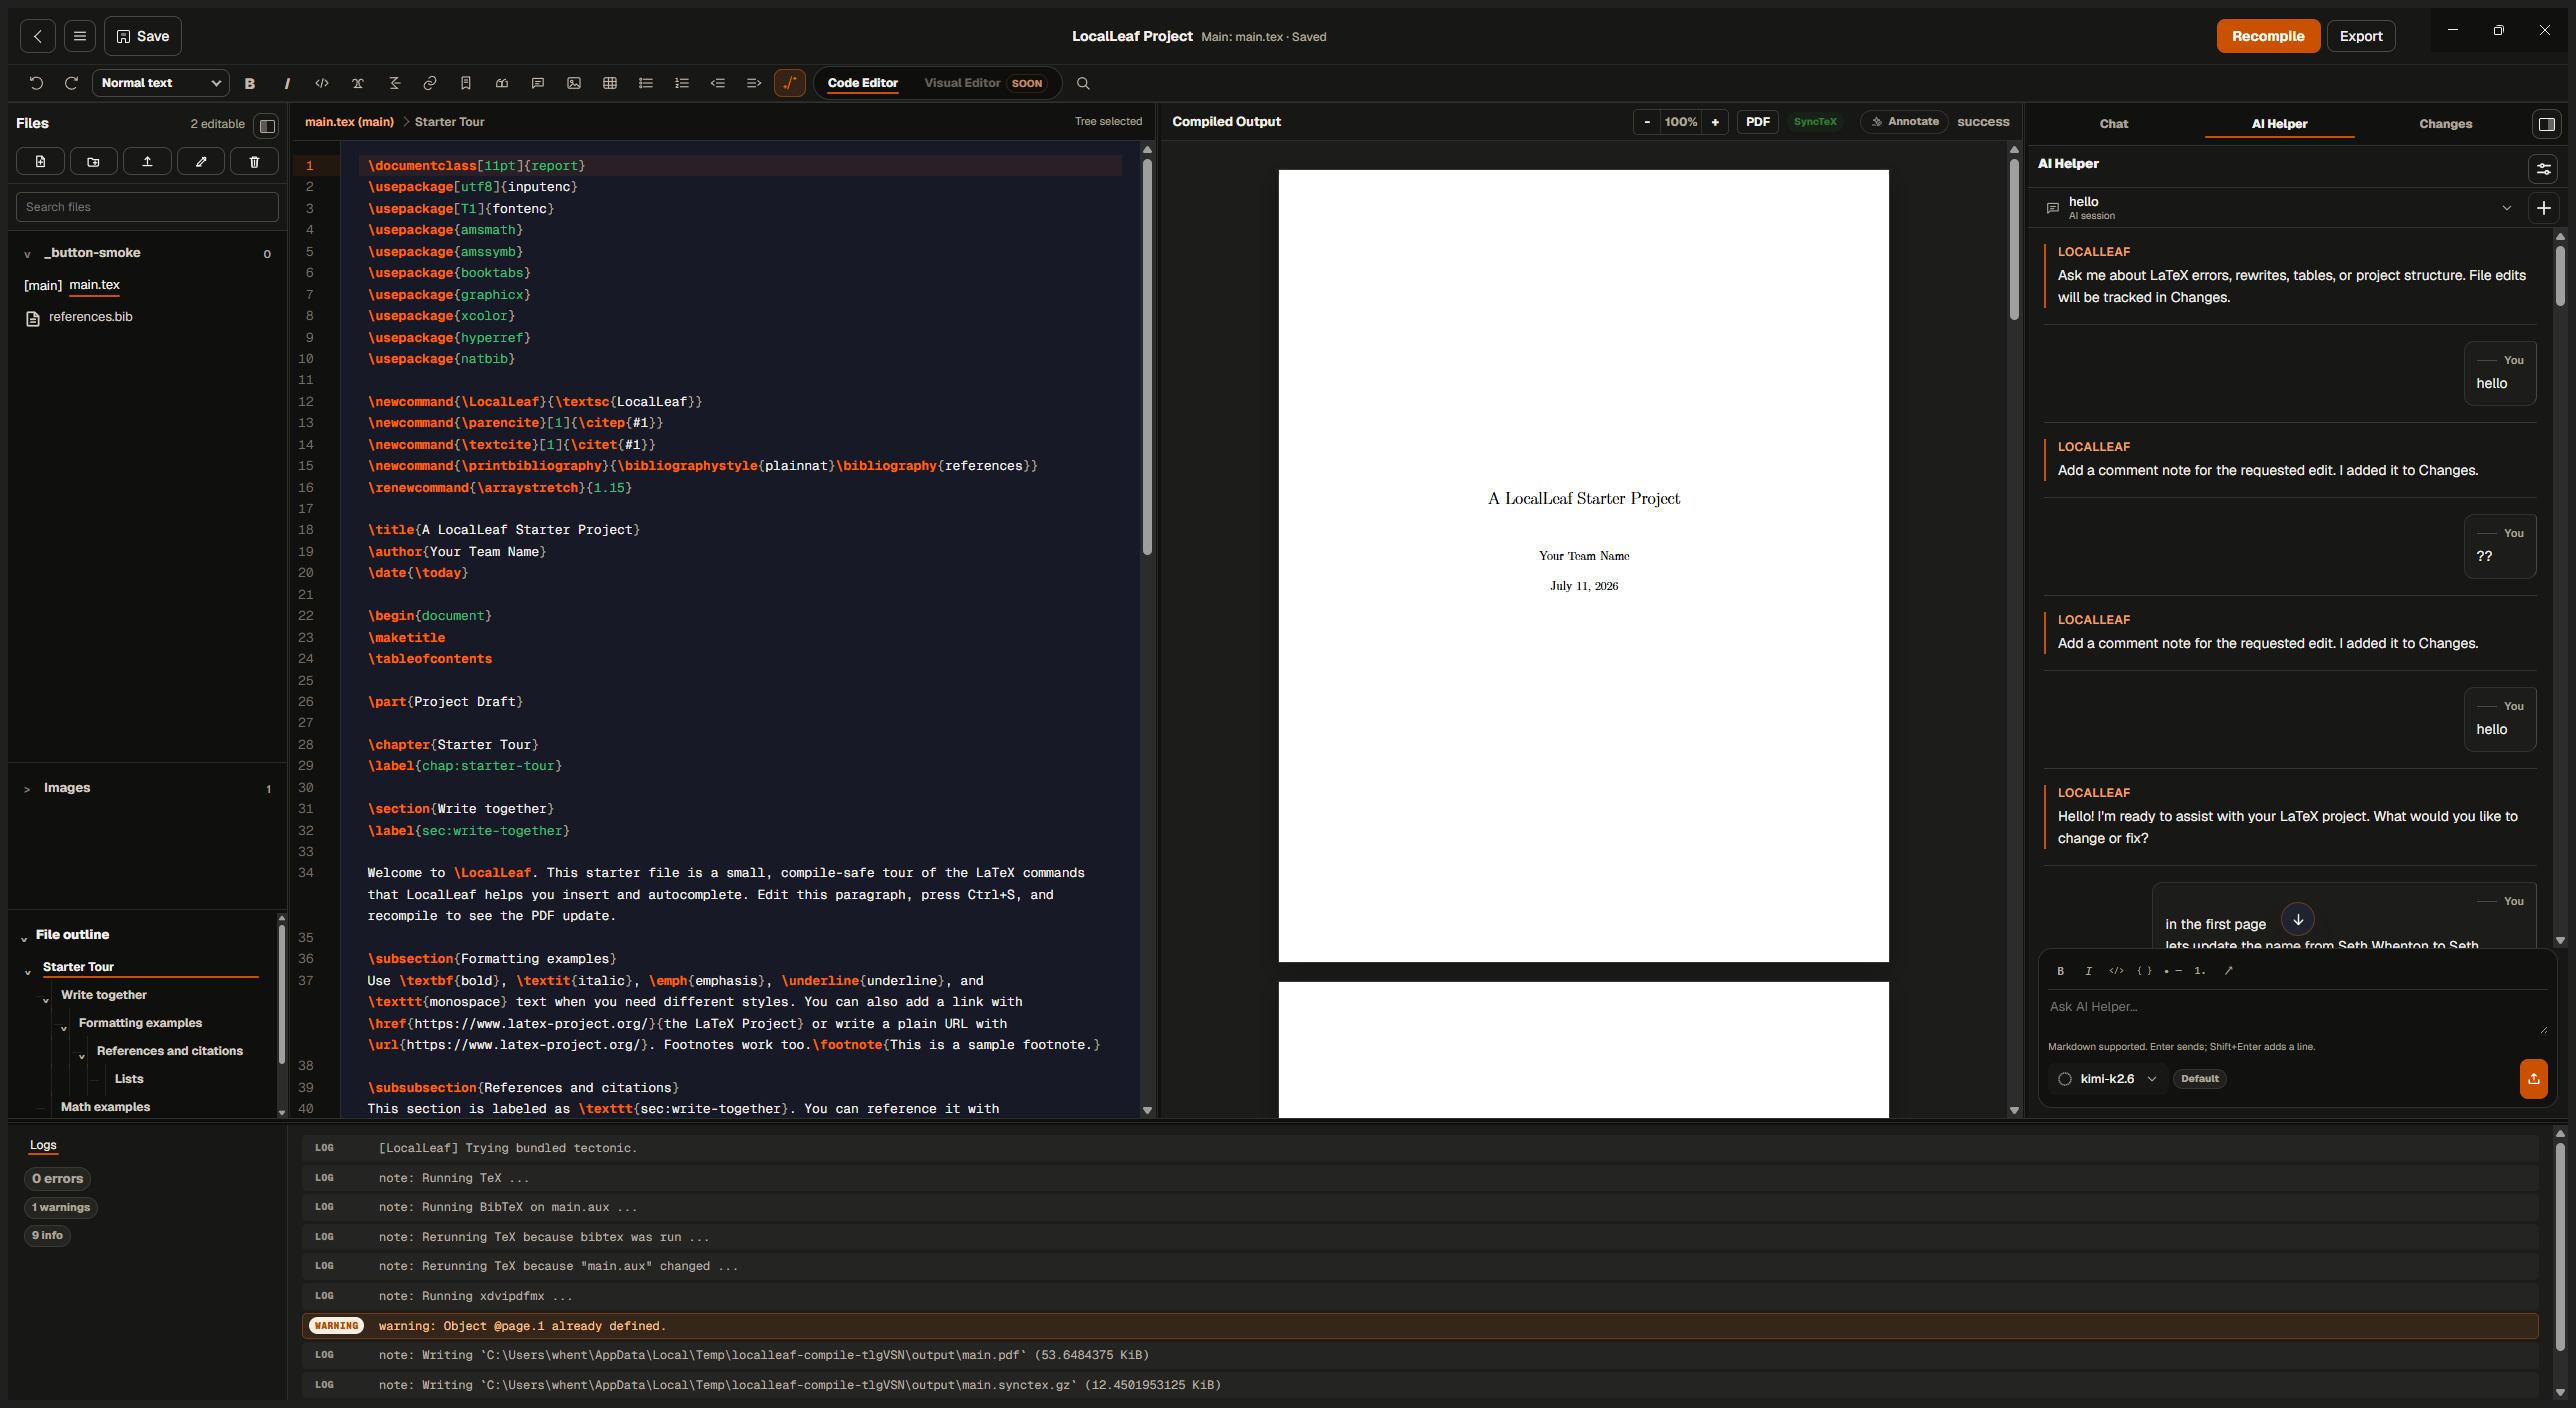Viewport: 2576px width, 1408px height.
Task: Start a new AI session with the plus icon
Action: [x=2544, y=208]
